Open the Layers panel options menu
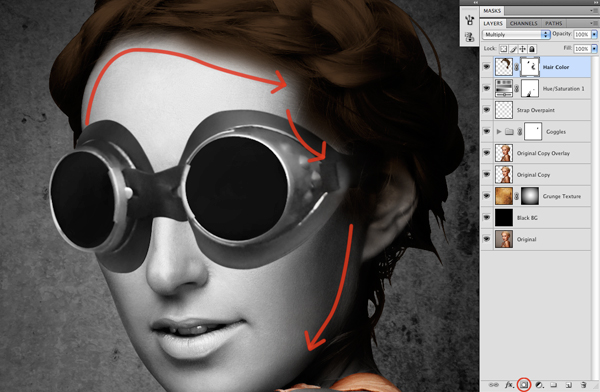 [x=595, y=23]
